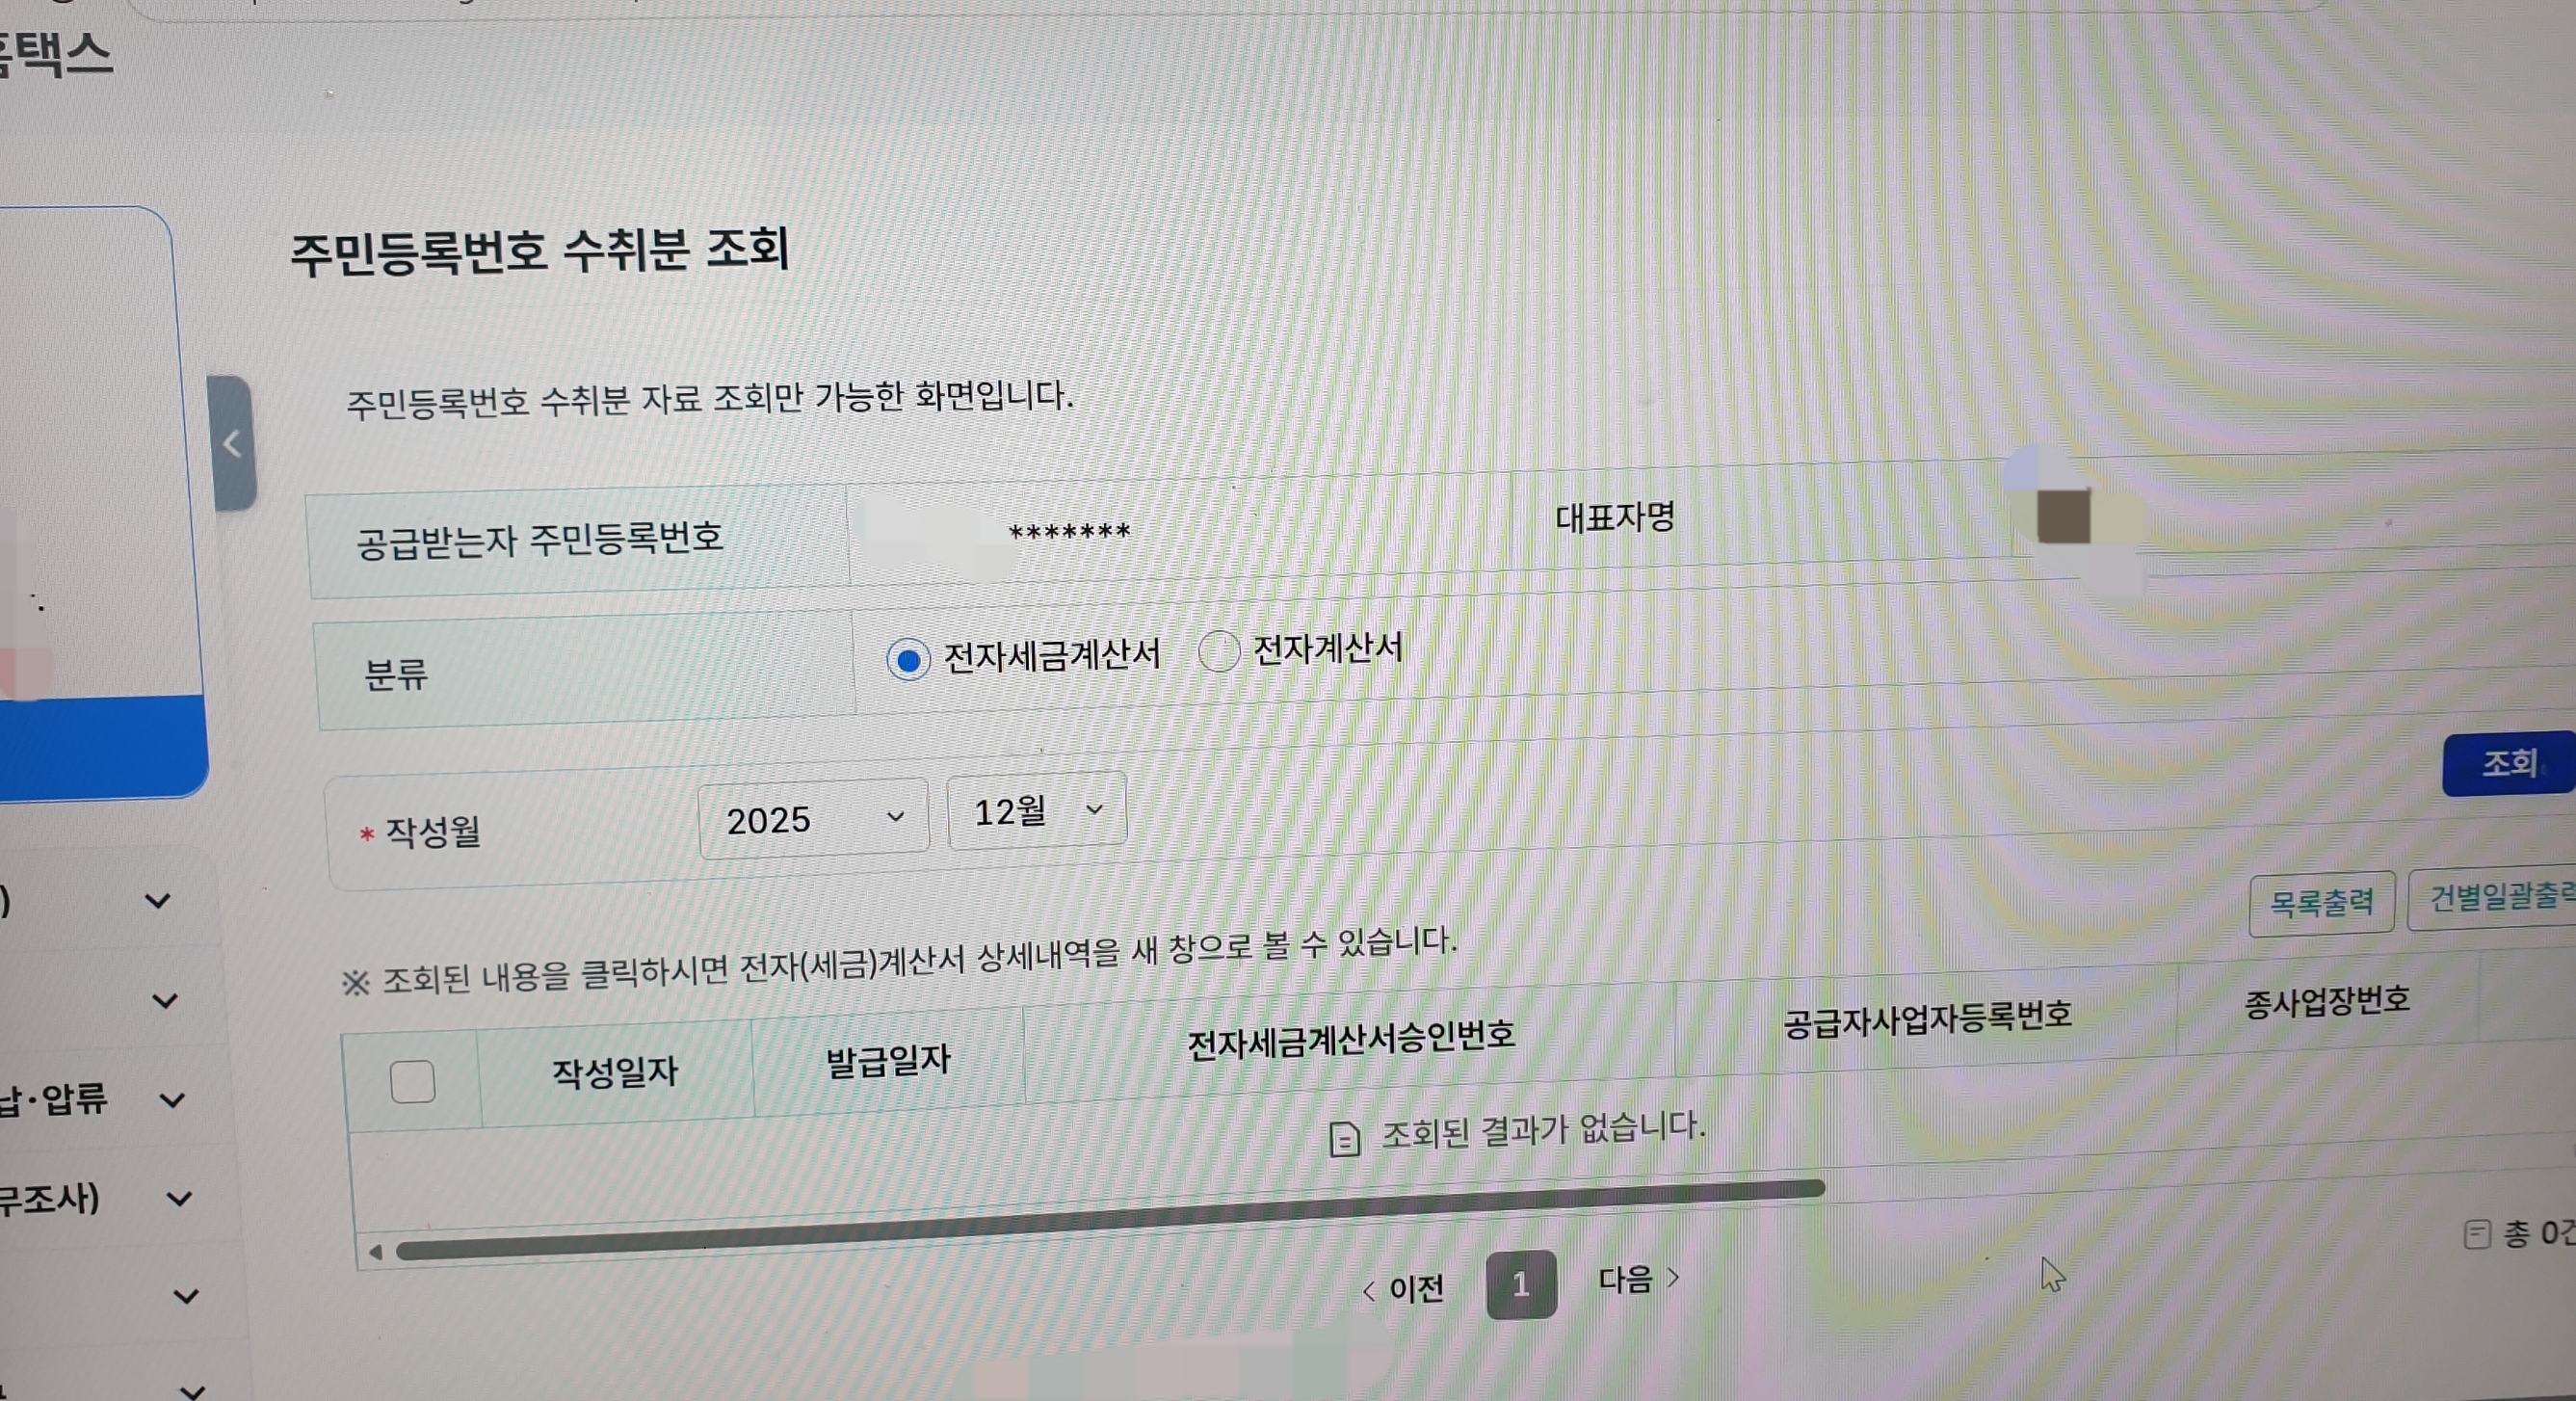Click the document icon beside 총 0건
The height and width of the screenshot is (1401, 2576).
(2476, 1234)
